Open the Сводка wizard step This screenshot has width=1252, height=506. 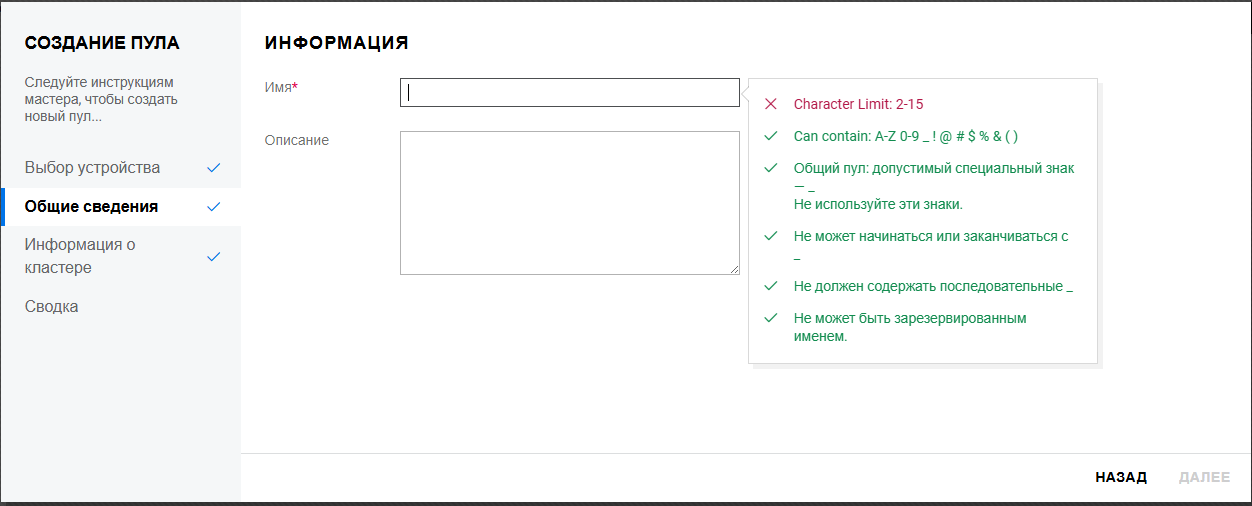click(51, 306)
